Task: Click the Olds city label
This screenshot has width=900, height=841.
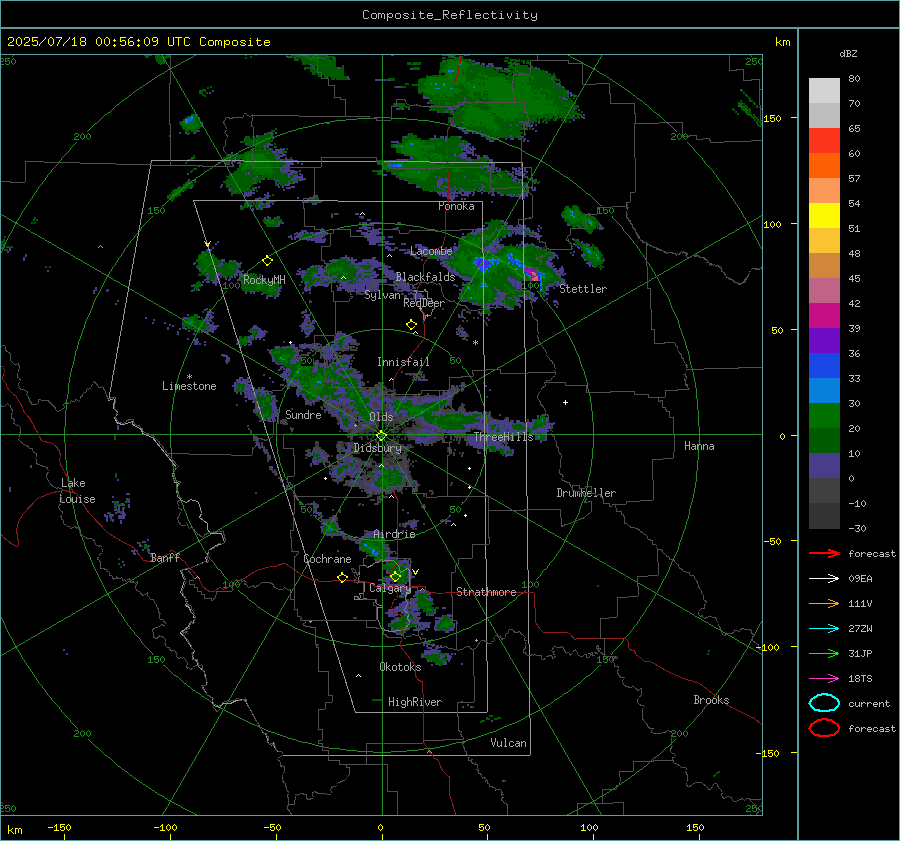Action: coord(381,417)
